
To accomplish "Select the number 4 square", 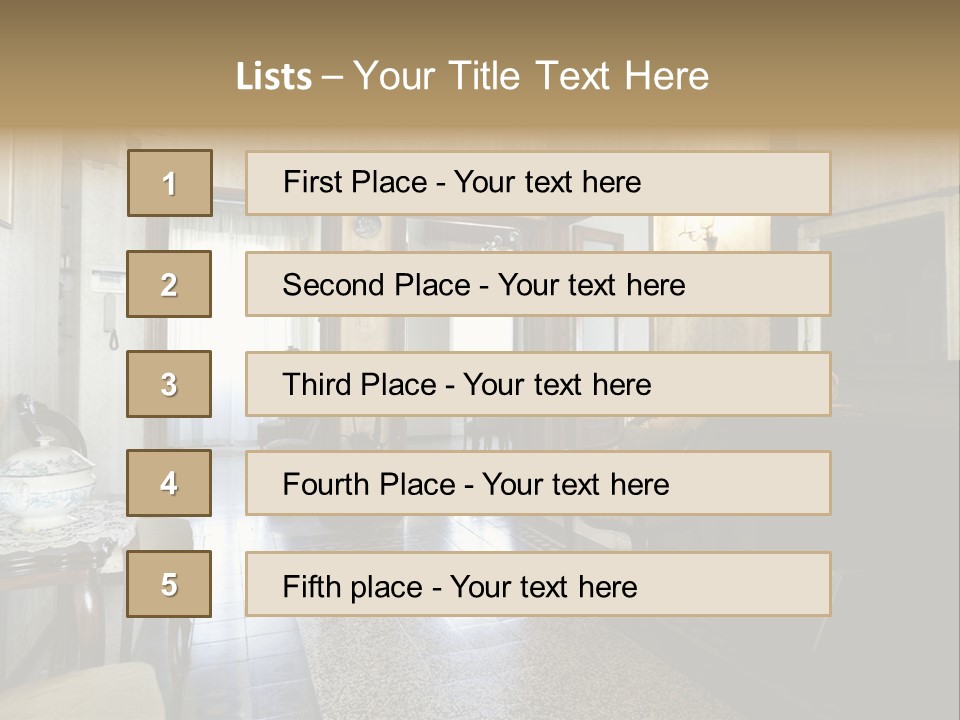I will [170, 483].
